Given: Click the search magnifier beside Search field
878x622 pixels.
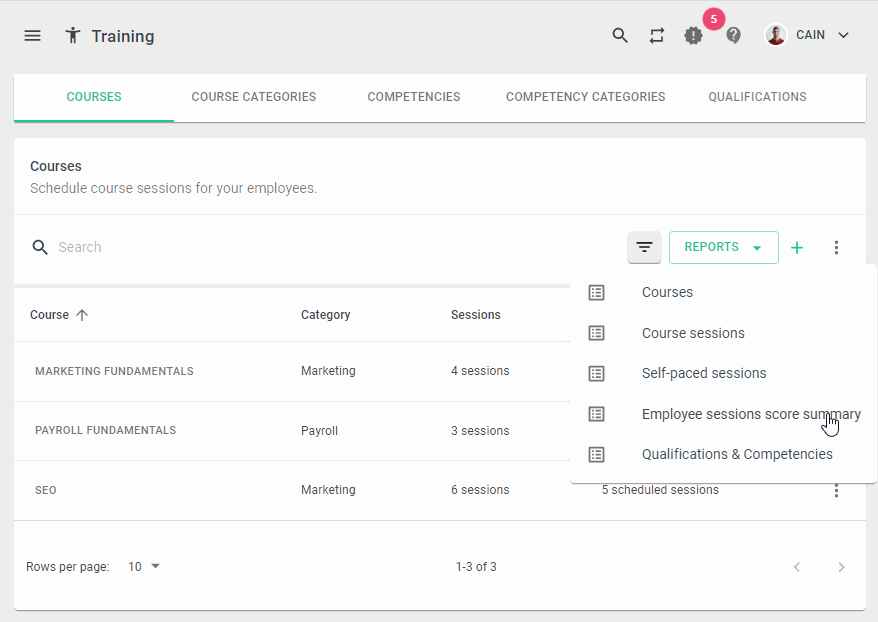Looking at the screenshot, I should 40,247.
